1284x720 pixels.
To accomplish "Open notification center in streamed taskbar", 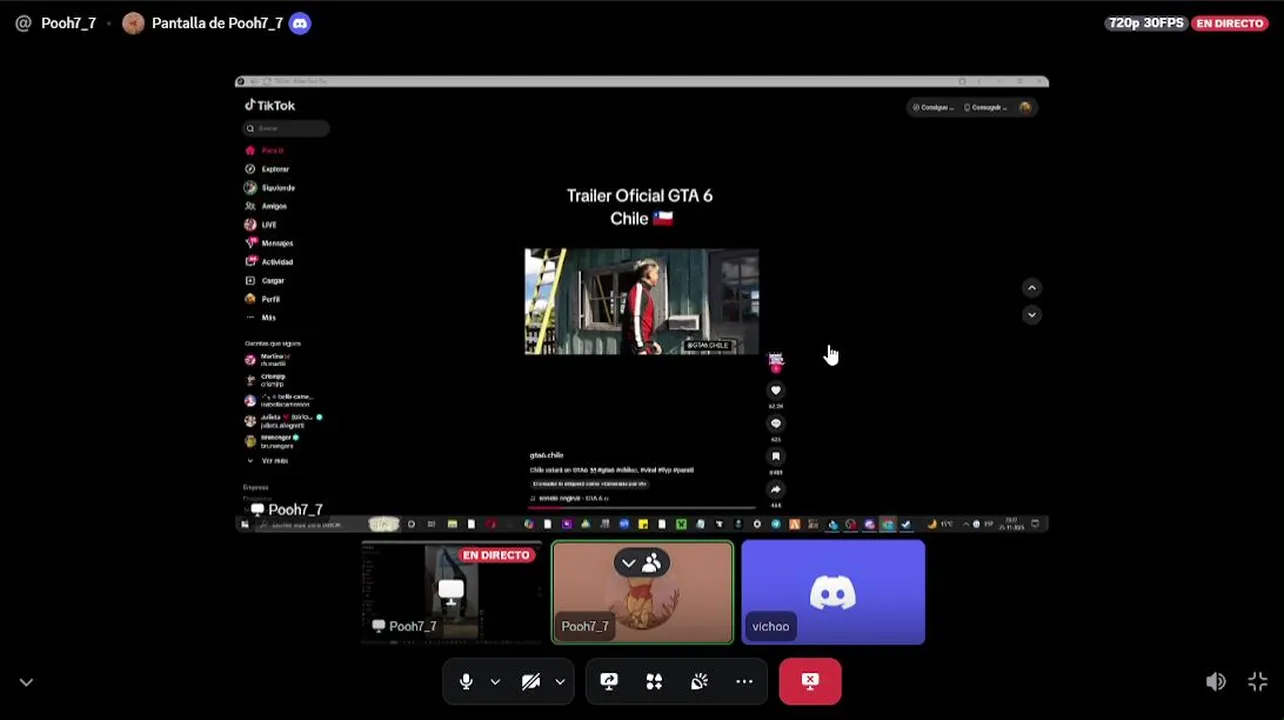I will click(1036, 524).
